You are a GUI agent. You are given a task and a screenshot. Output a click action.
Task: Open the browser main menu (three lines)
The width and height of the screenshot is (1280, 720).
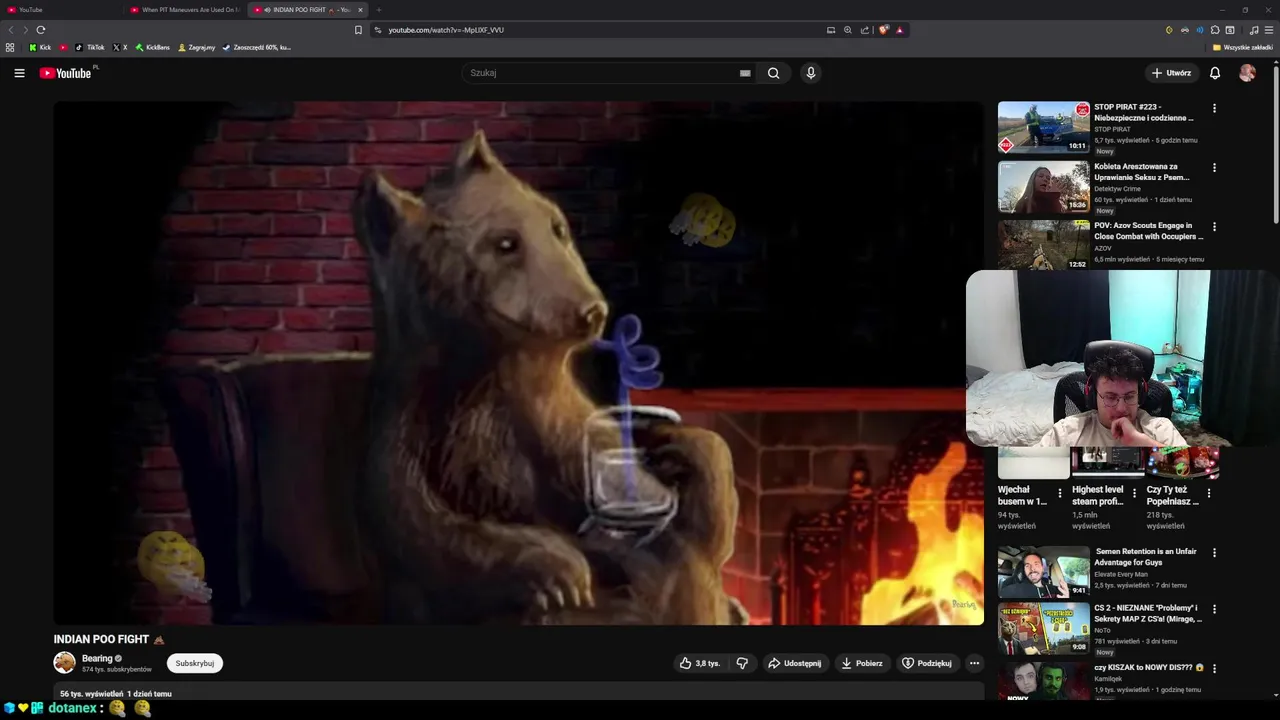(x=1269, y=30)
